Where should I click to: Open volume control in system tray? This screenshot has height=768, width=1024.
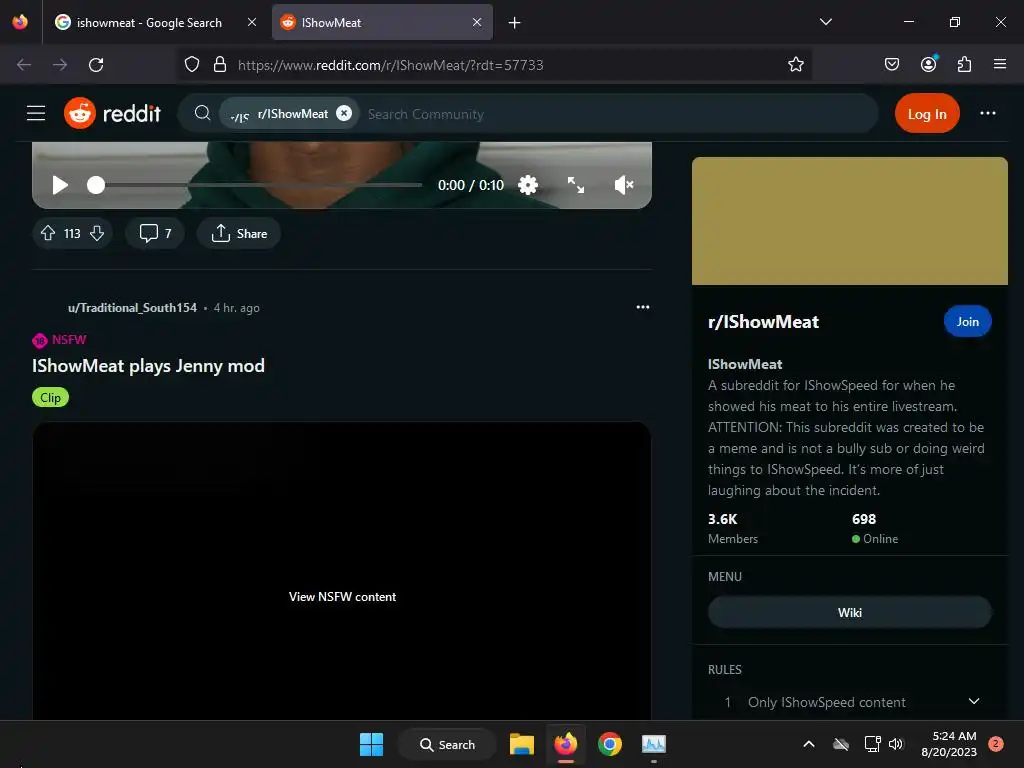pyautogui.click(x=896, y=744)
